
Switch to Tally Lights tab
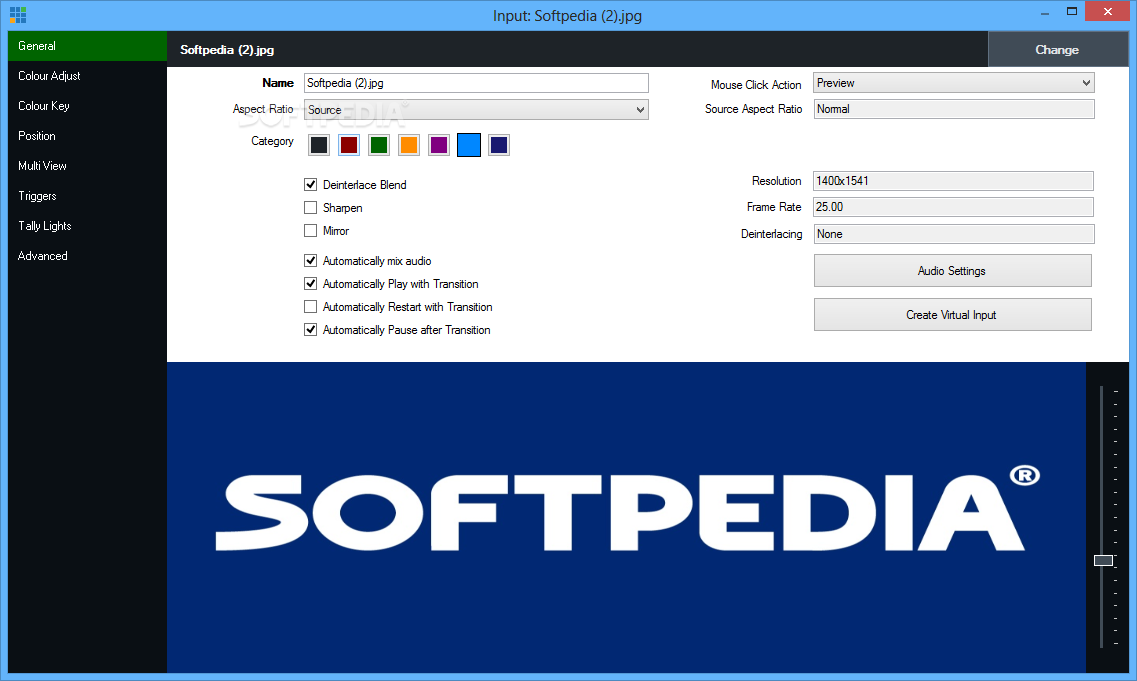point(87,226)
